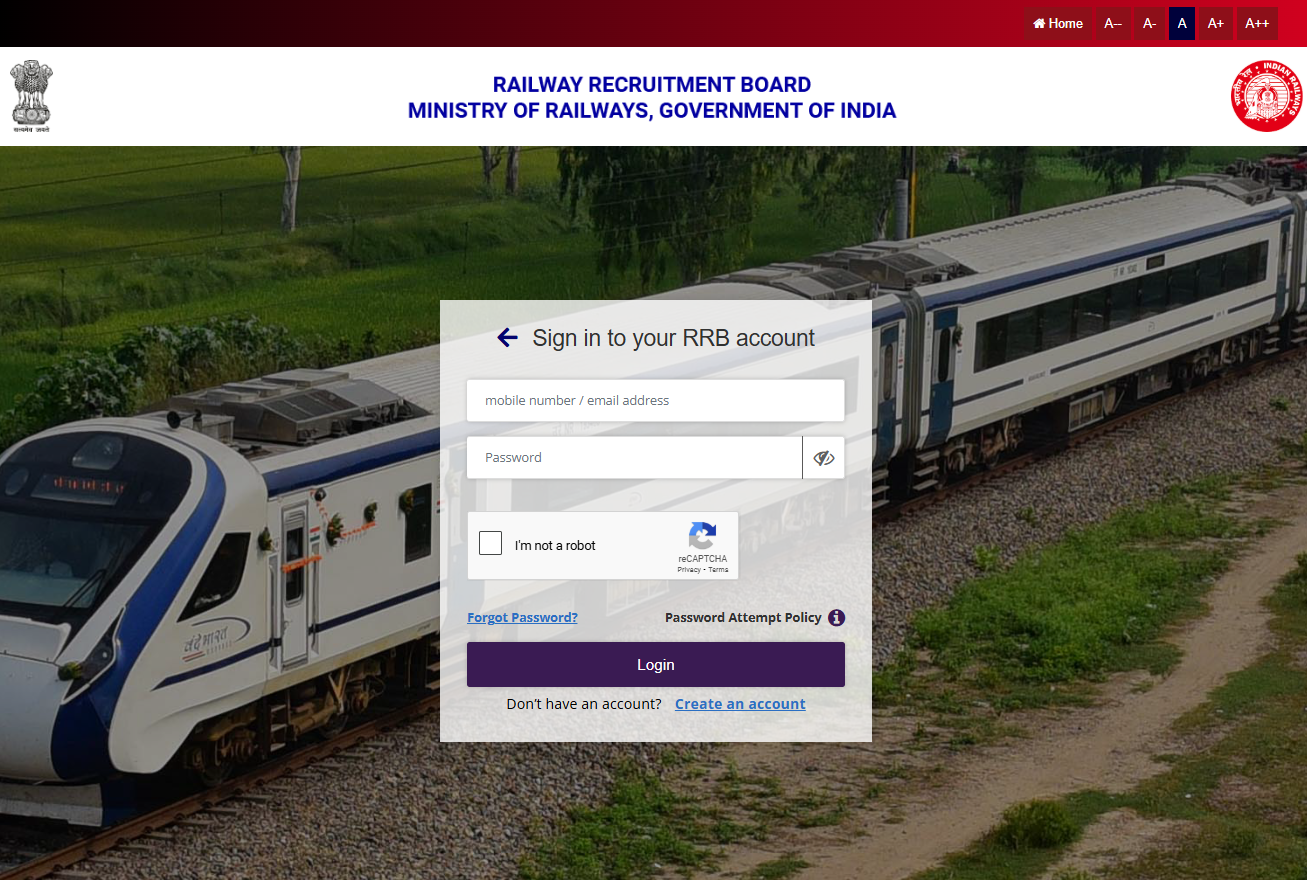Open the Forgot Password link
Viewport: 1307px width, 880px height.
pyautogui.click(x=522, y=617)
